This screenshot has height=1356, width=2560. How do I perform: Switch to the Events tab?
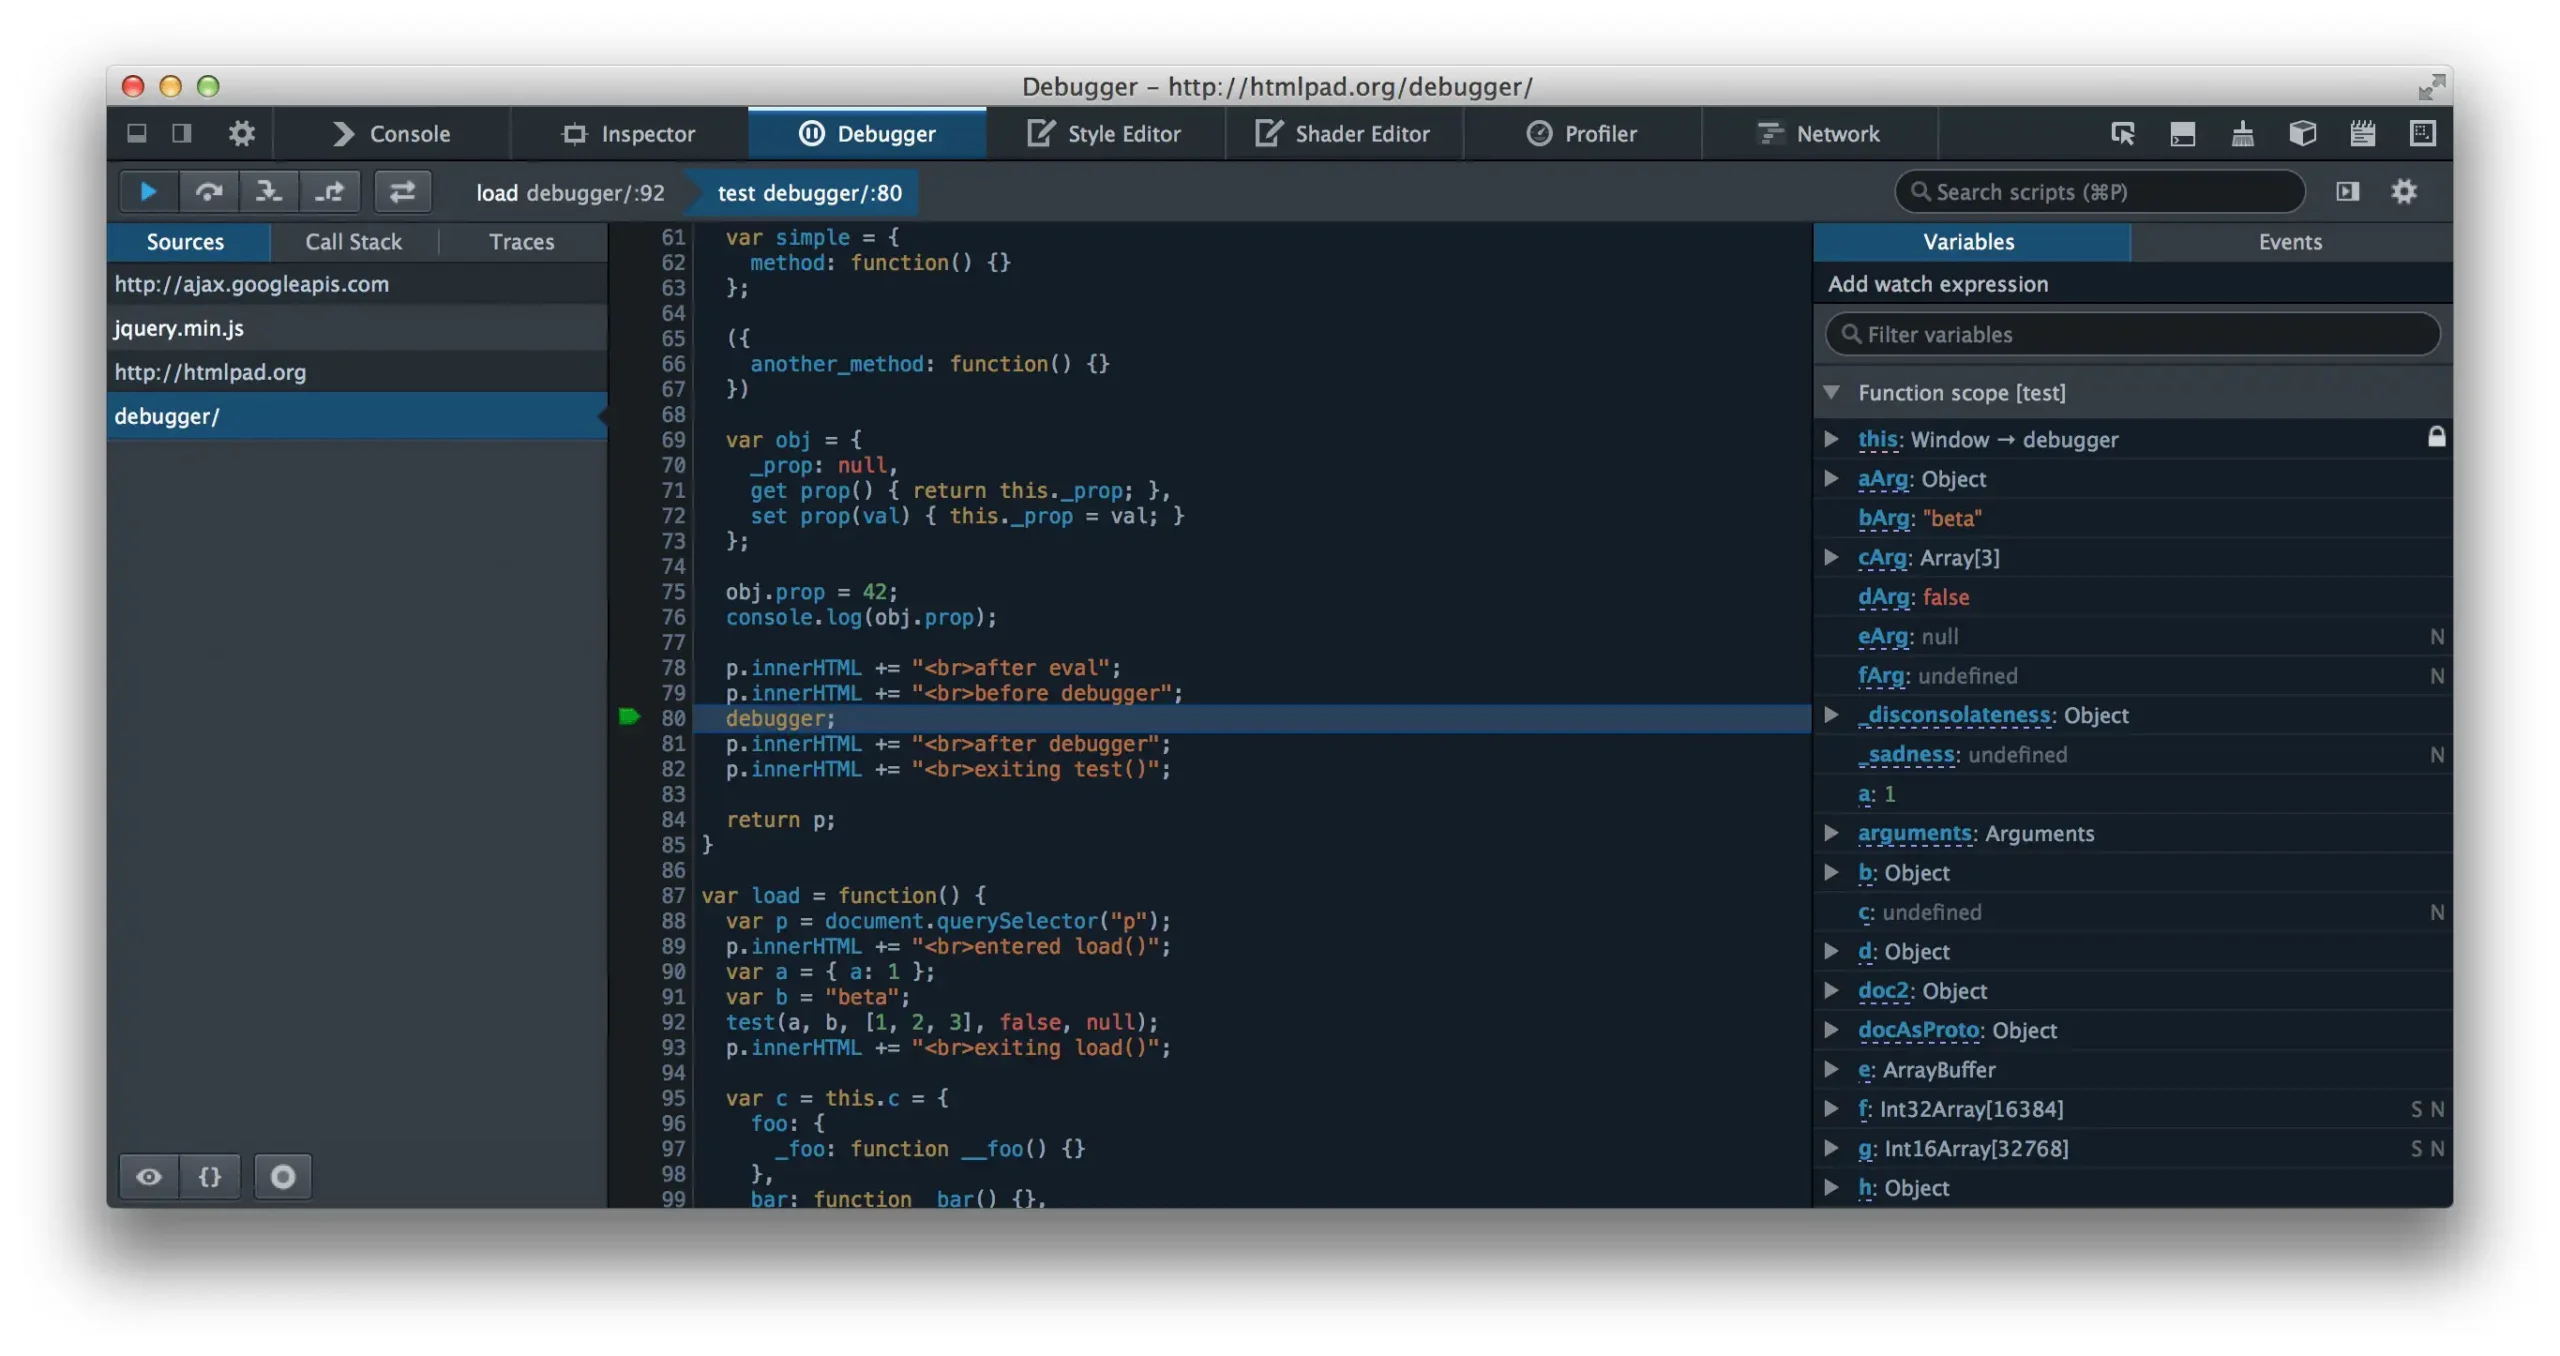click(x=2289, y=242)
